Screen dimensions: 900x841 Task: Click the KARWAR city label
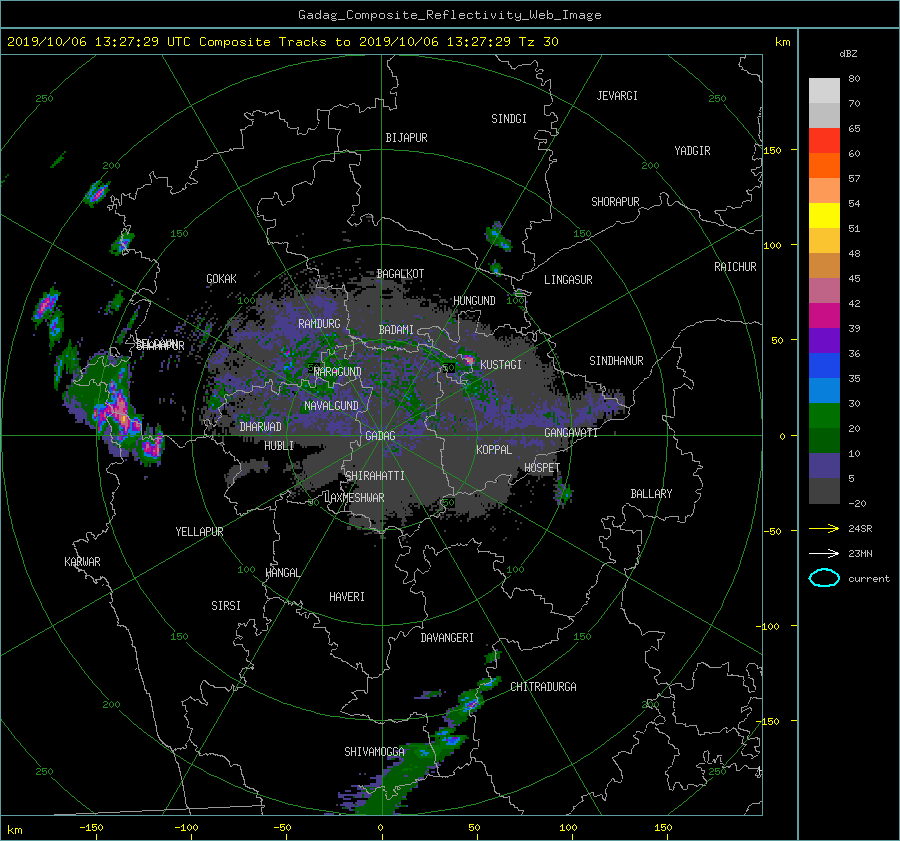pyautogui.click(x=82, y=562)
